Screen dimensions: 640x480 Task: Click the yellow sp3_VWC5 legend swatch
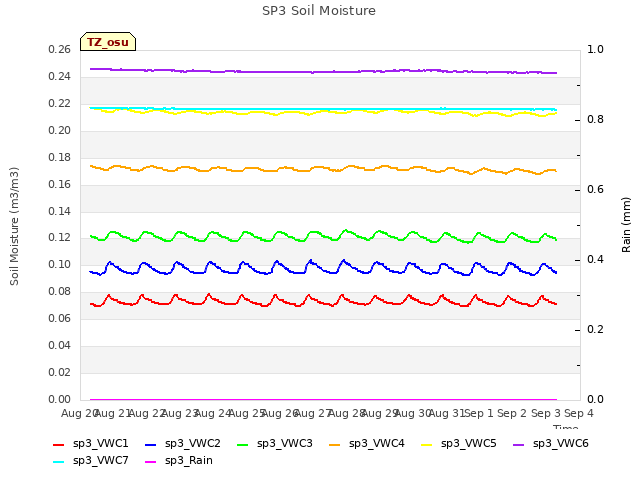coord(427,445)
